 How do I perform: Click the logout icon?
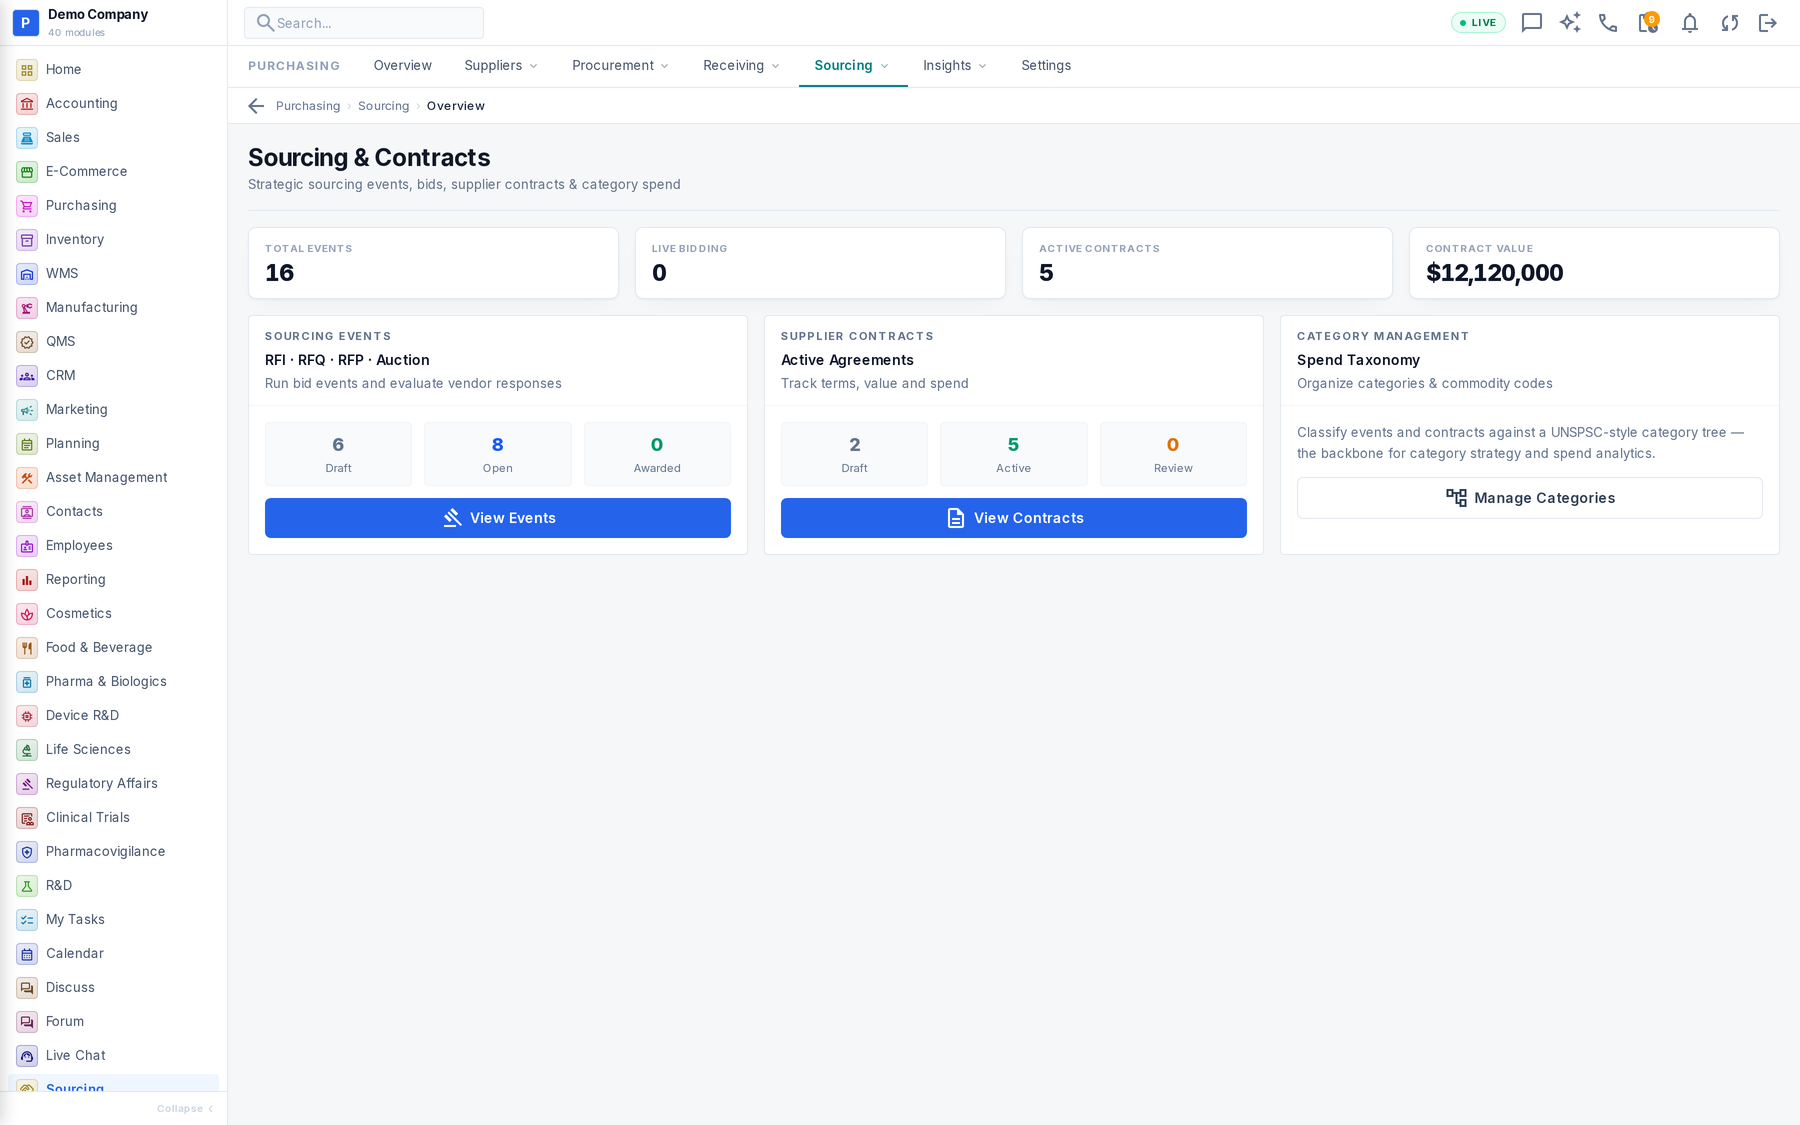pos(1768,23)
